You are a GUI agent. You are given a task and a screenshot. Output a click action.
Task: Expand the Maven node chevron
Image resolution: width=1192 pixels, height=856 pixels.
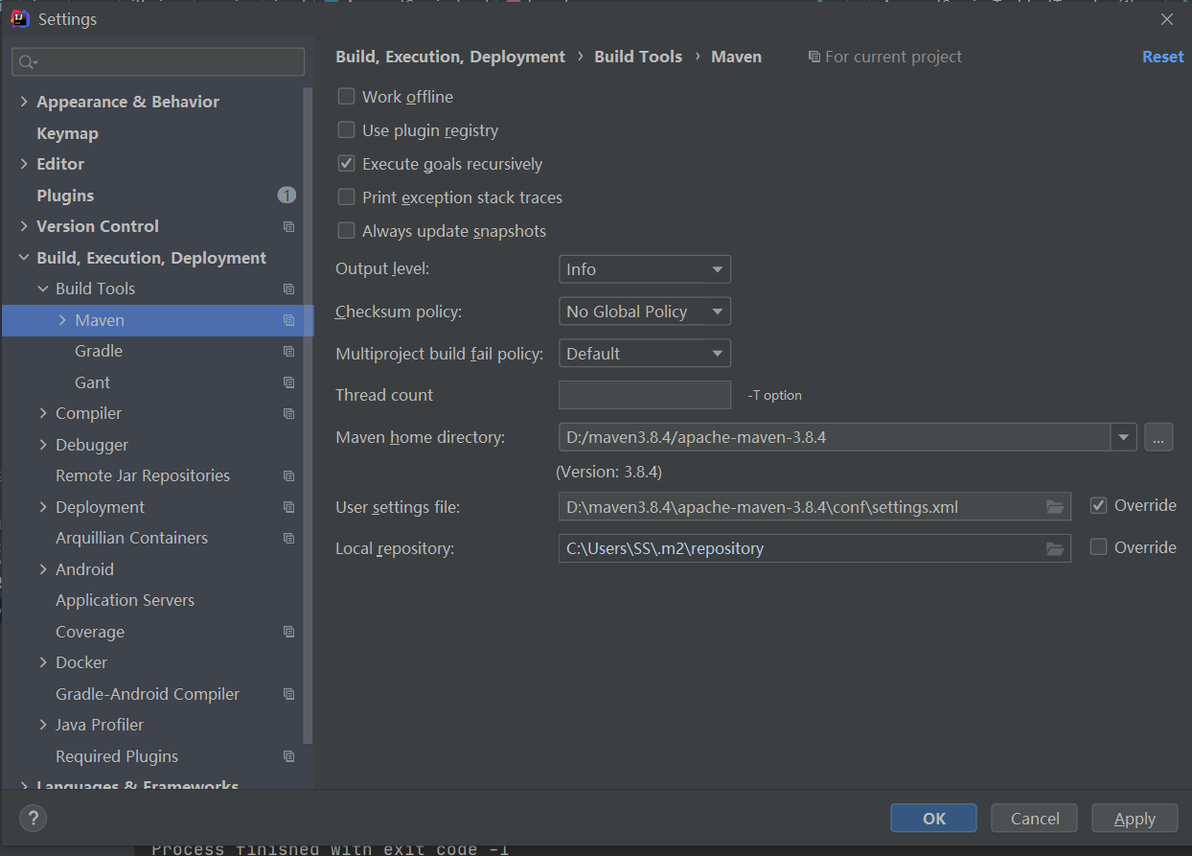point(62,320)
